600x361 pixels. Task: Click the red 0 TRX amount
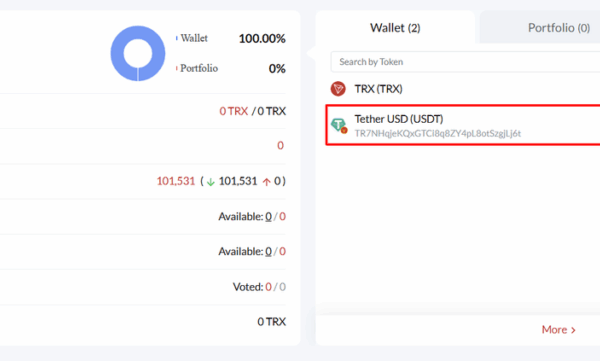233,111
